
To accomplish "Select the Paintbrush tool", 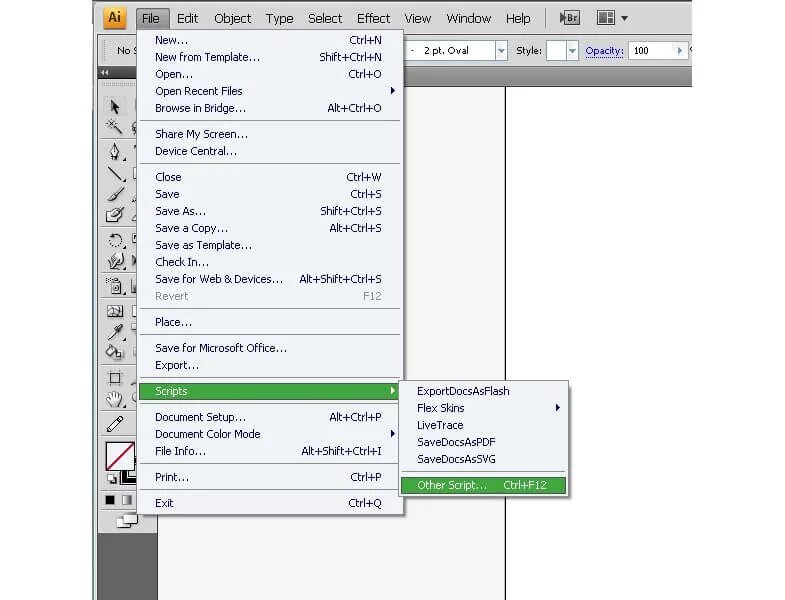I will click(116, 194).
